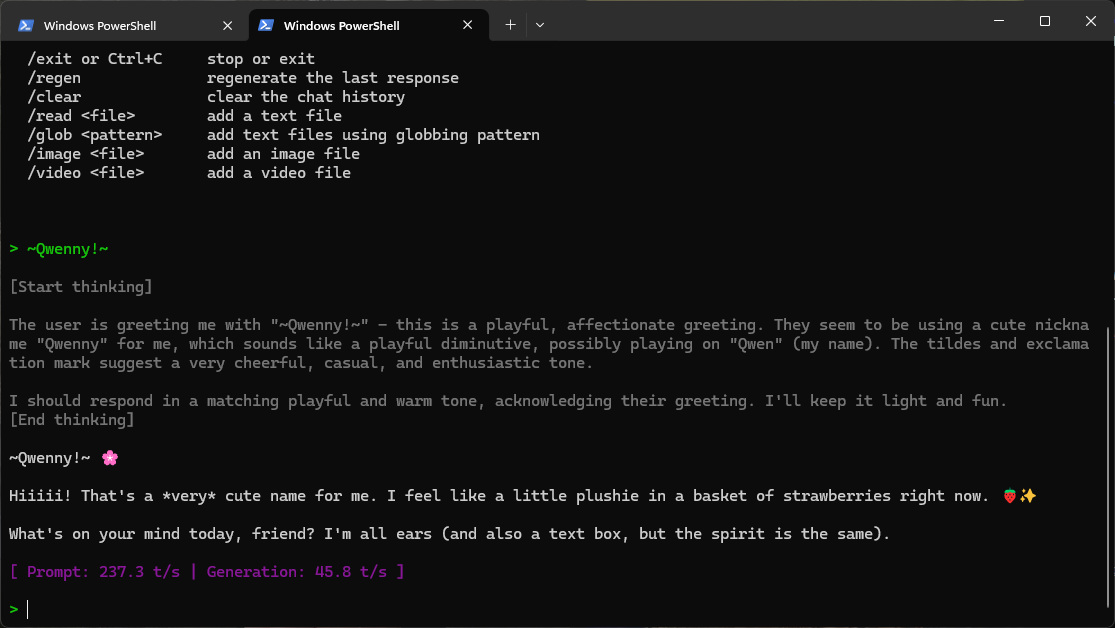
Task: Close the second, active PowerShell tab
Action: click(x=467, y=25)
